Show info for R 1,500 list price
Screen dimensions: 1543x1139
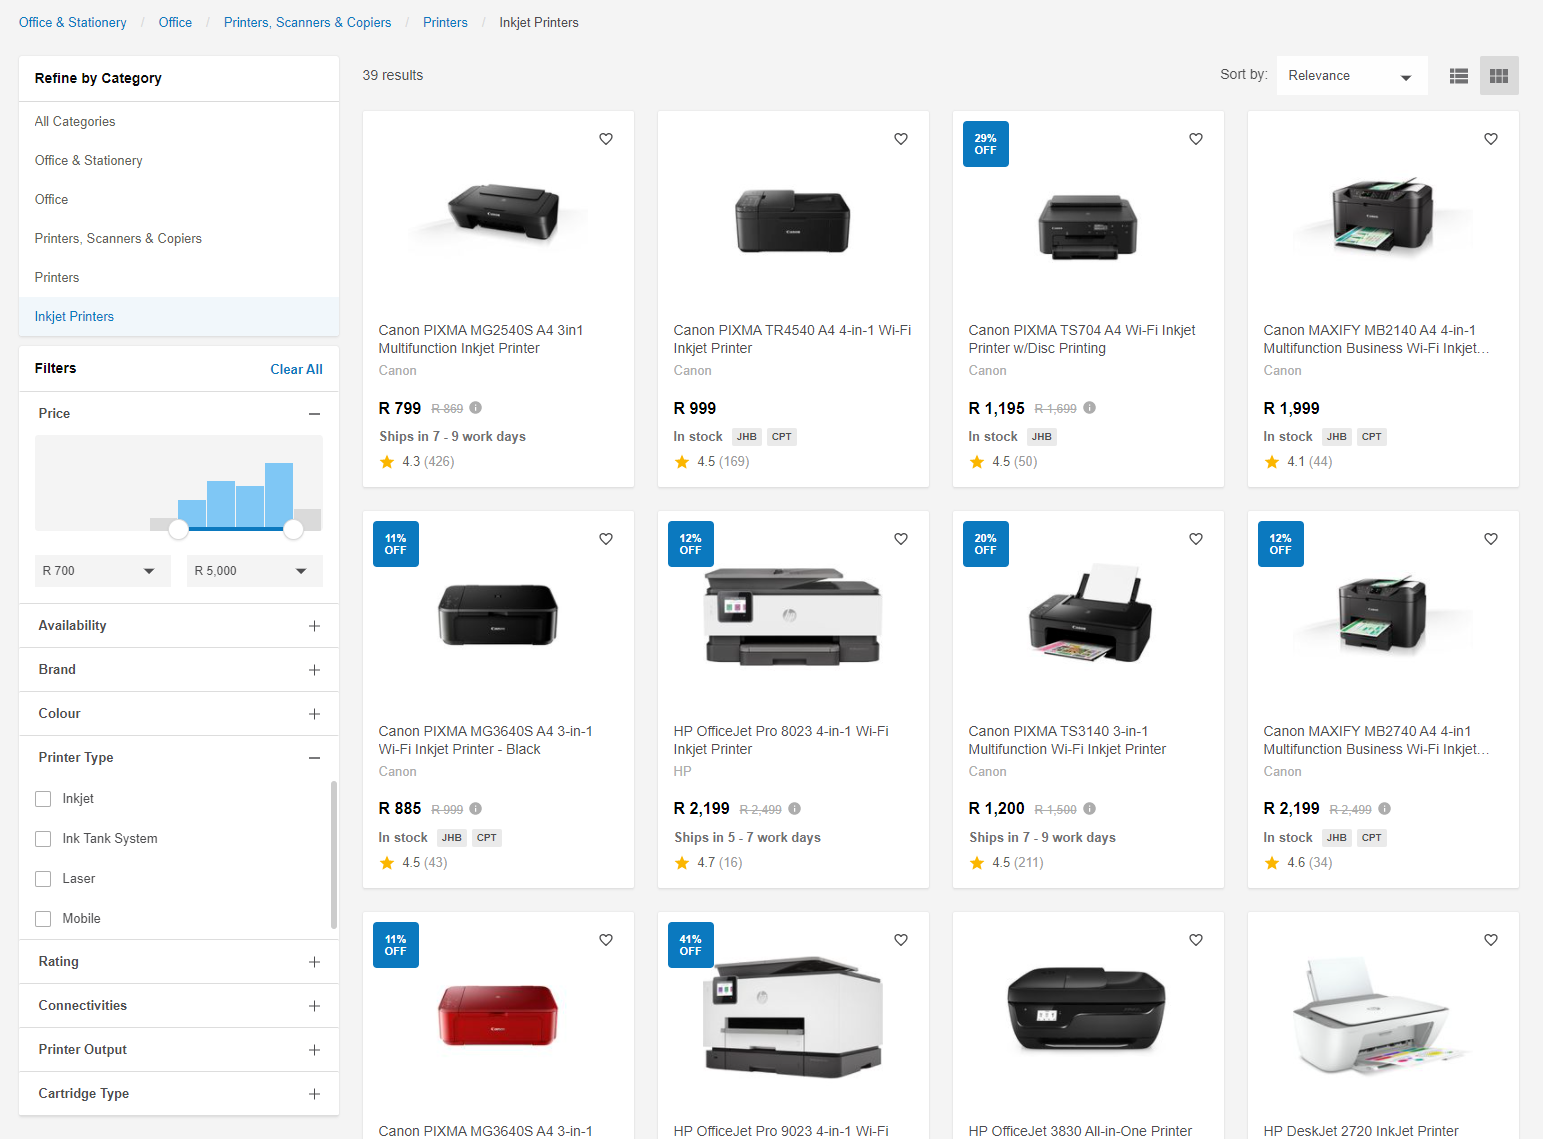pyautogui.click(x=1090, y=809)
